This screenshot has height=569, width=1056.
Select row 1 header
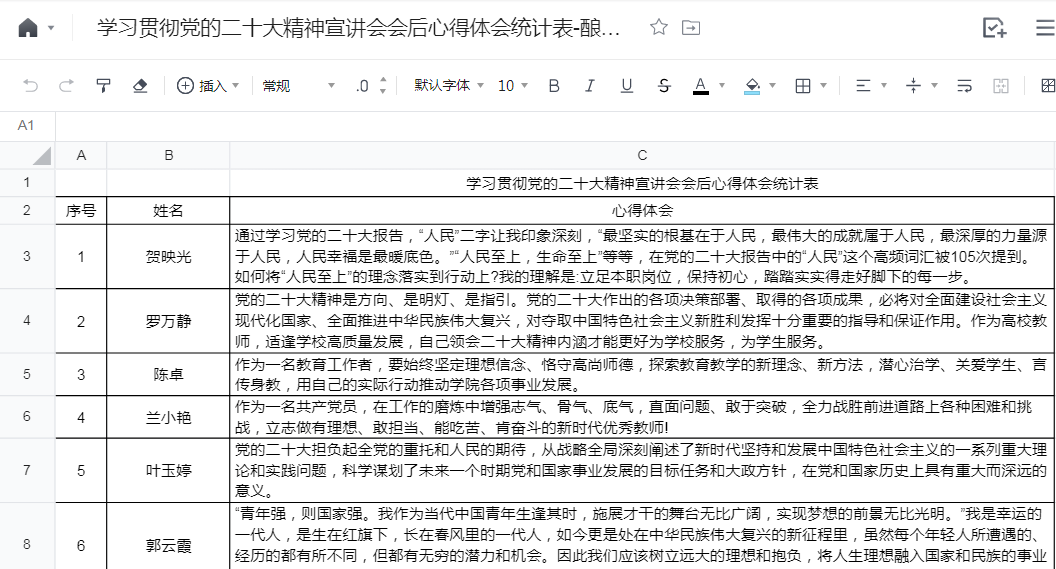[x=27, y=182]
